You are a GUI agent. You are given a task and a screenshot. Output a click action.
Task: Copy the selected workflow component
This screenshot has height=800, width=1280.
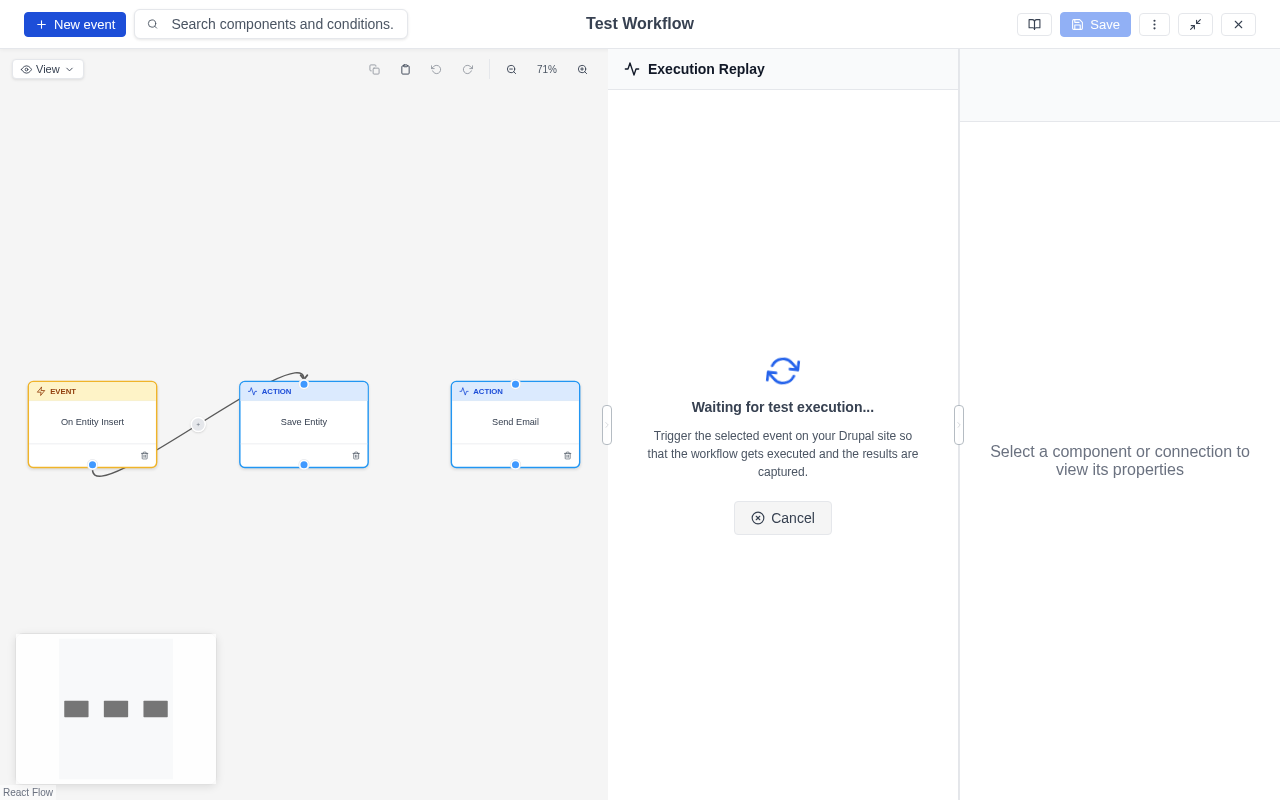[374, 69]
